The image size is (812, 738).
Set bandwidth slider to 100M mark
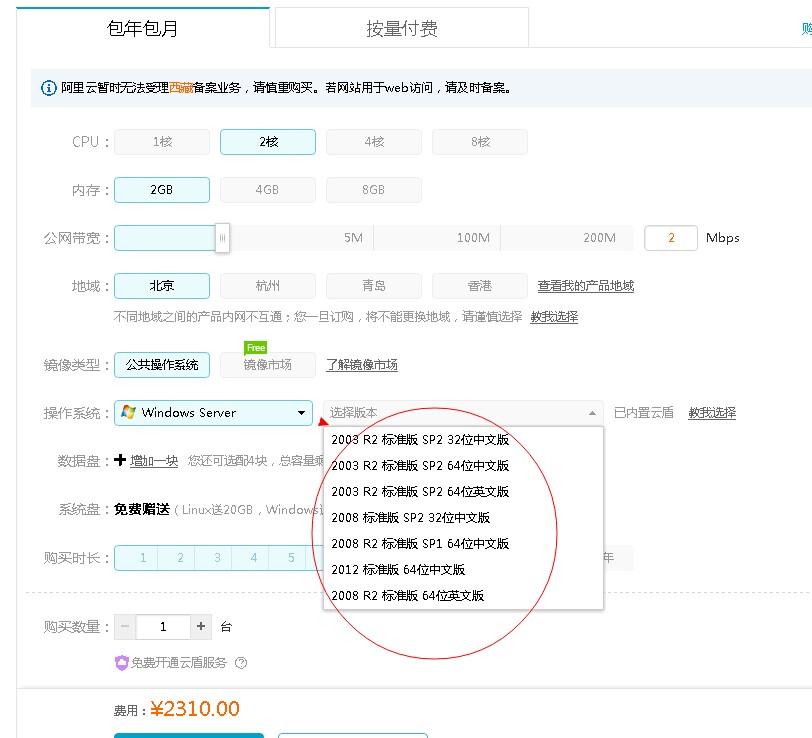473,238
